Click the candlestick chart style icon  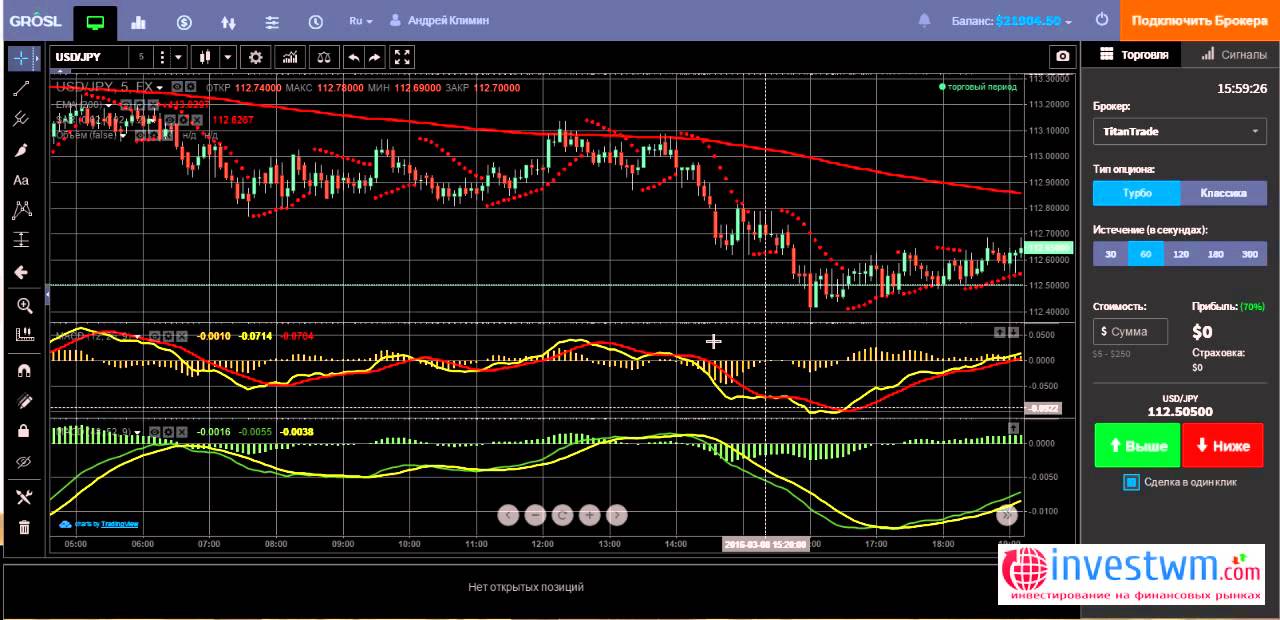(206, 57)
